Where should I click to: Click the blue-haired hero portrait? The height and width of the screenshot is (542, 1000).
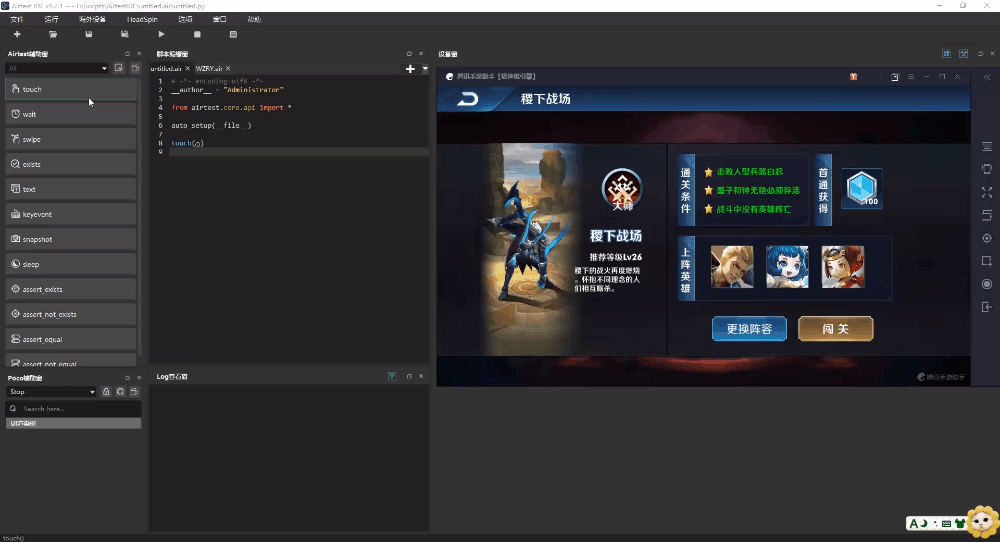pyautogui.click(x=787, y=267)
